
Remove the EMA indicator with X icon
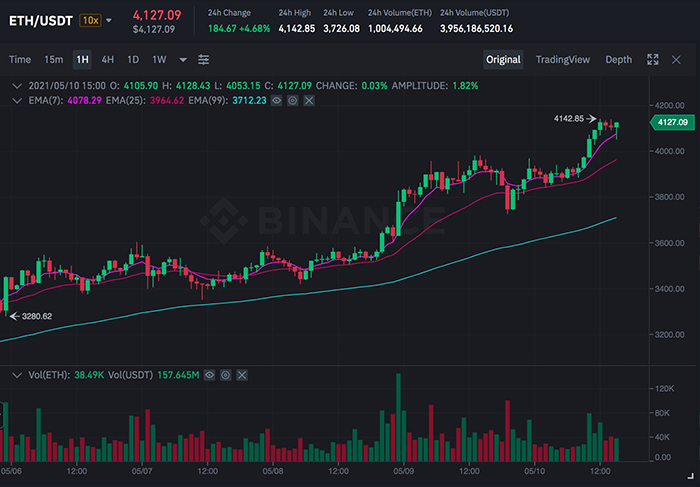[308, 101]
